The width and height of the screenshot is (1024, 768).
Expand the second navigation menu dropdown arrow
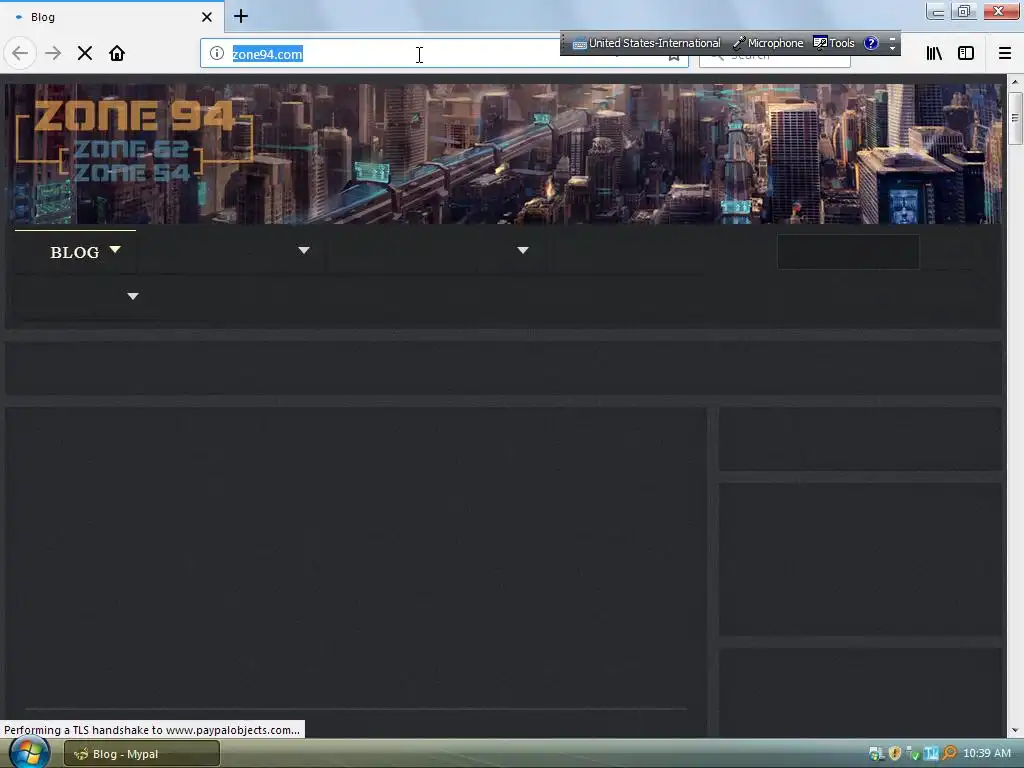[x=304, y=250]
